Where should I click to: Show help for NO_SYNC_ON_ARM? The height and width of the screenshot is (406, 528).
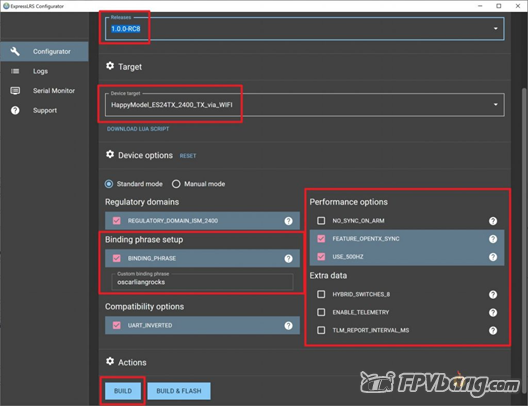click(x=493, y=221)
